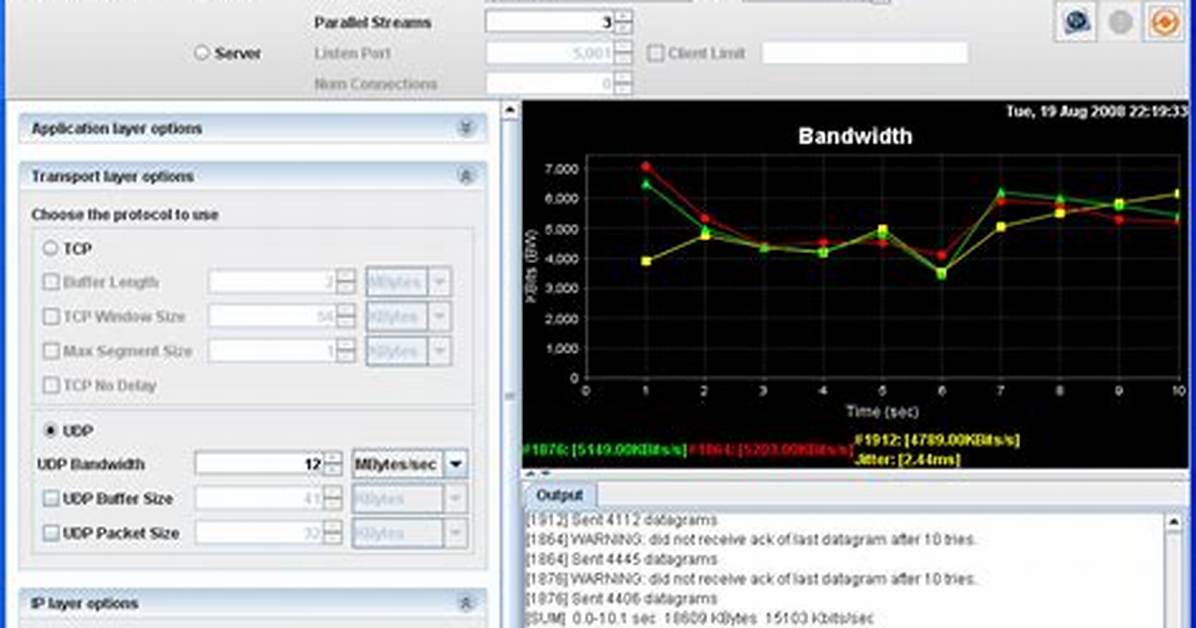Select the TCP protocol radio button
Screen dimensions: 1196x628
(50, 248)
